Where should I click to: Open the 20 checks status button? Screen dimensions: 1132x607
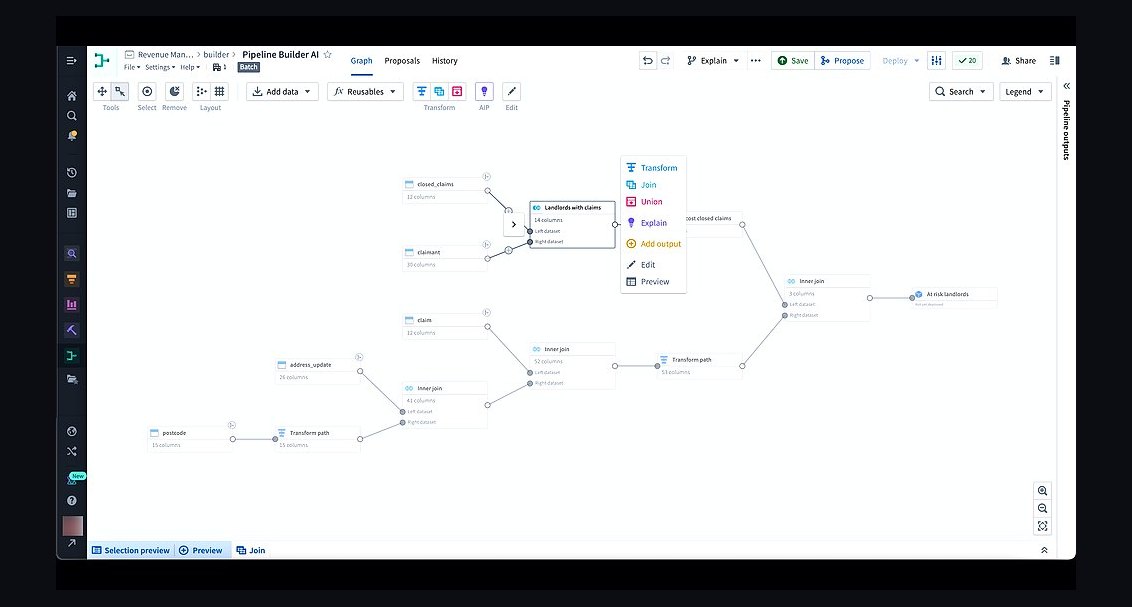click(967, 61)
